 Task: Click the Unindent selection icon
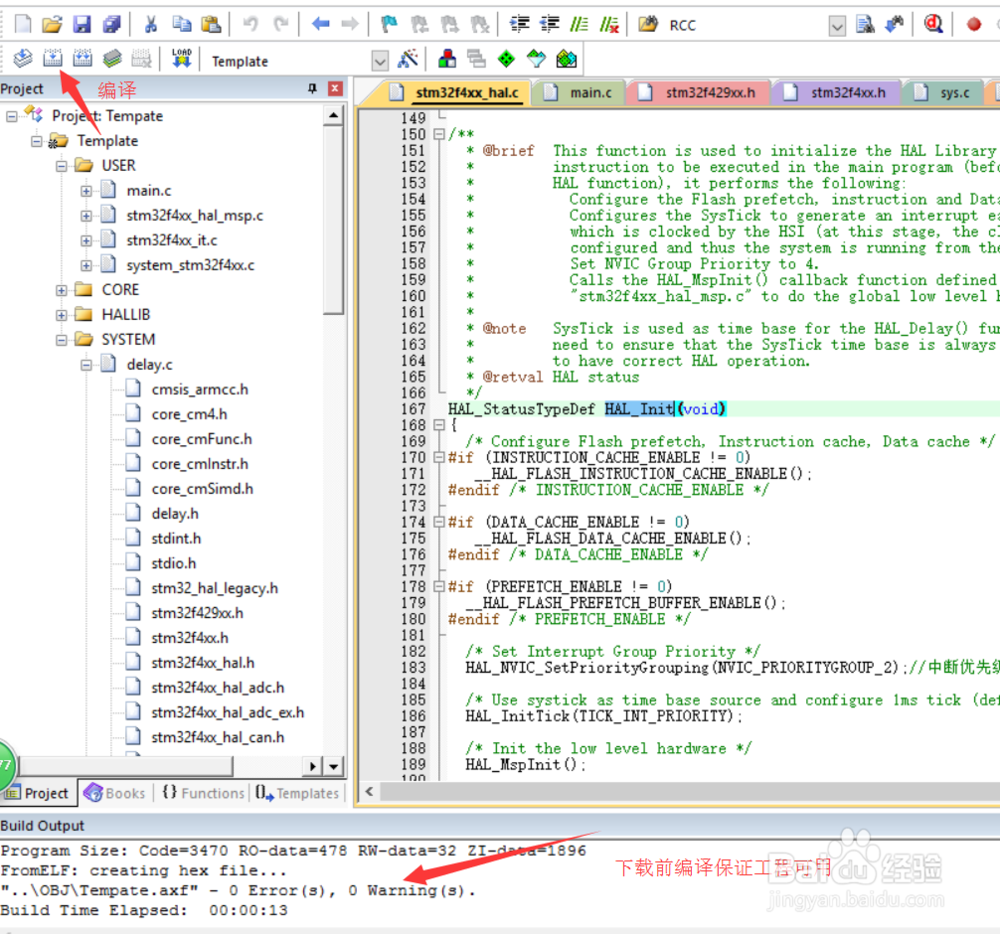[549, 24]
